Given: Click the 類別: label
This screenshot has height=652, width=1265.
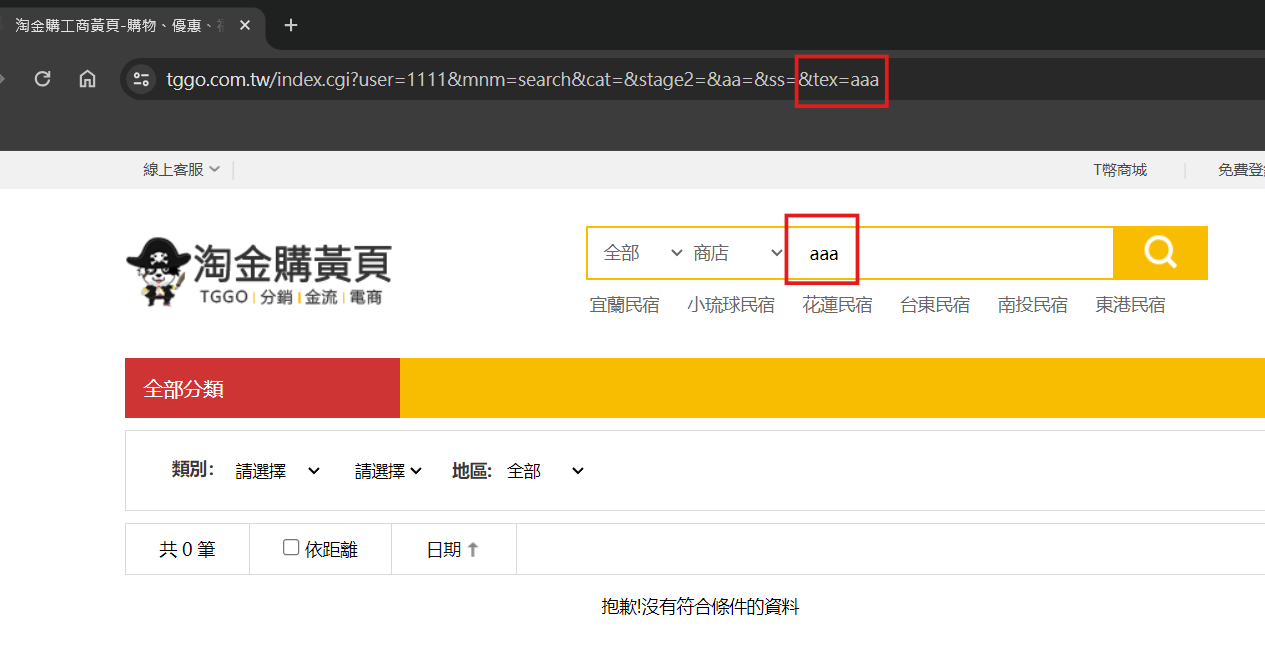Looking at the screenshot, I should [193, 470].
